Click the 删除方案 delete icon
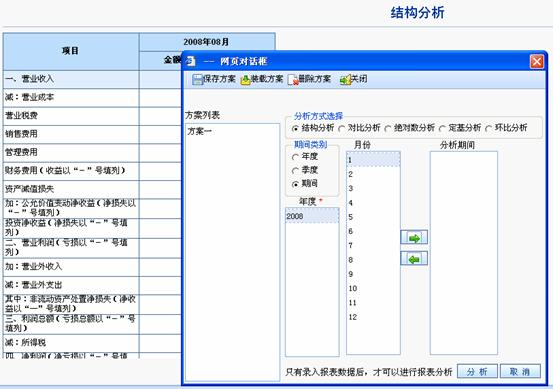This screenshot has height=389, width=553. pyautogui.click(x=293, y=80)
